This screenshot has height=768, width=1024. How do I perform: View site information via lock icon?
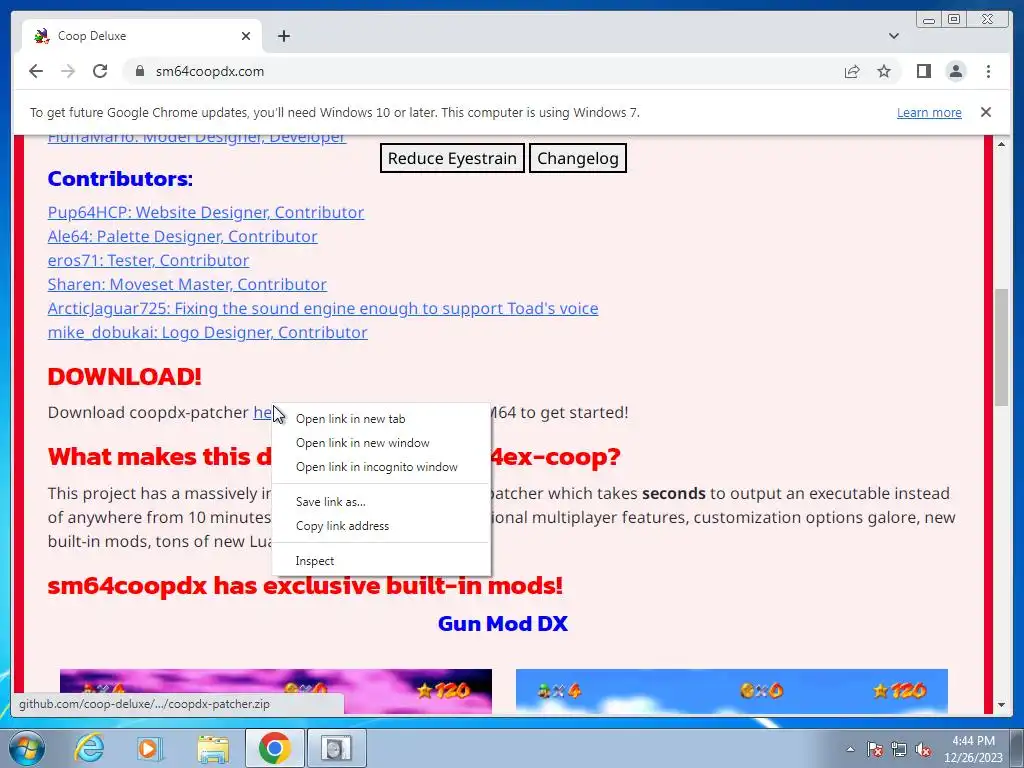click(139, 71)
